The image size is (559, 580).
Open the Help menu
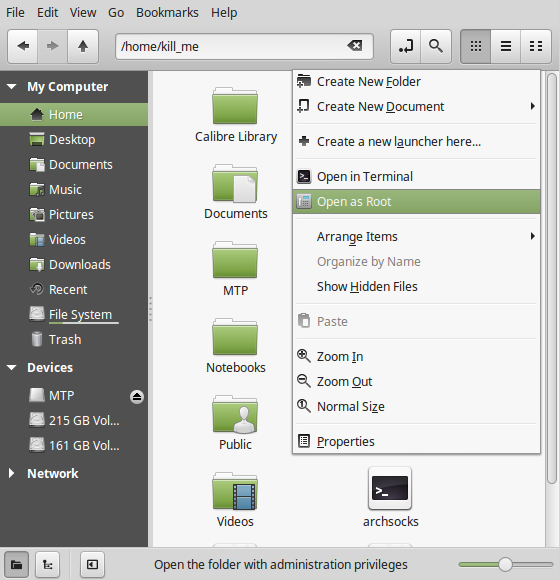click(x=224, y=13)
